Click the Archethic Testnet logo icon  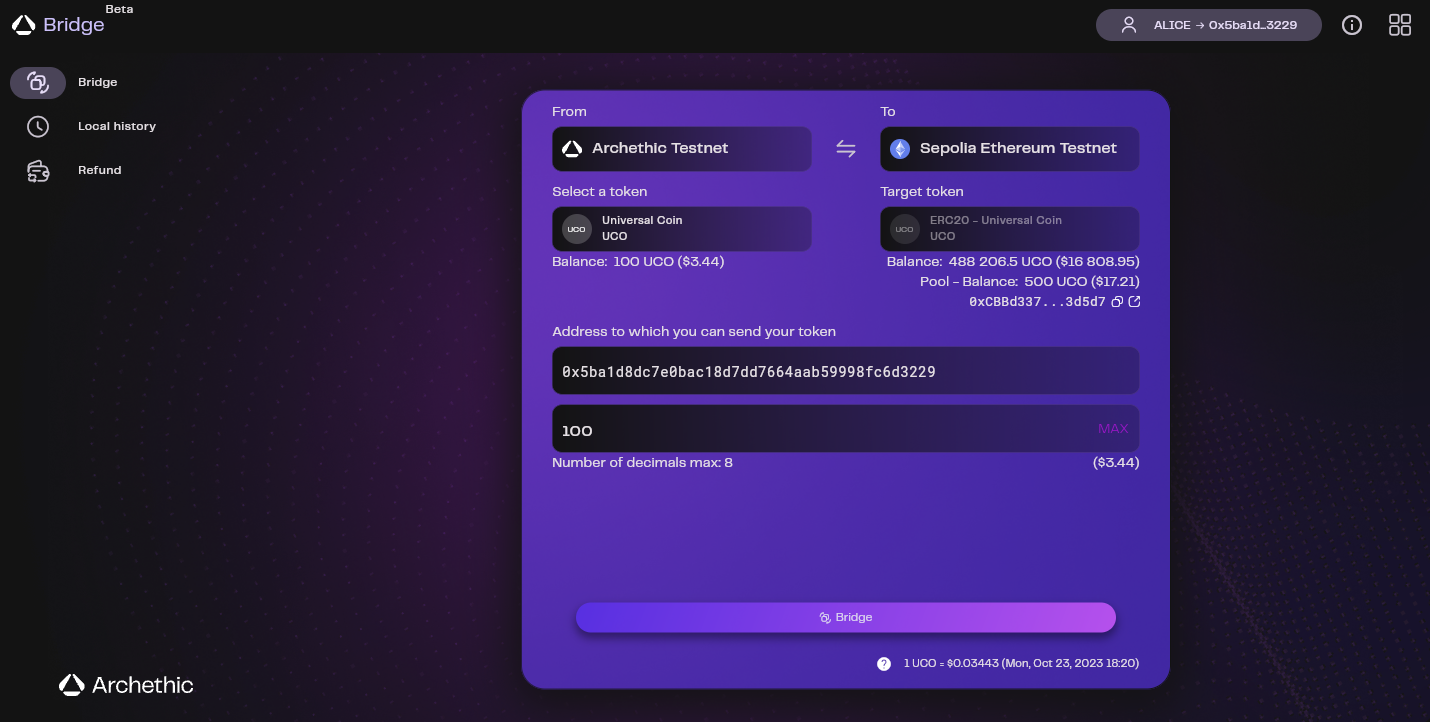(x=572, y=149)
